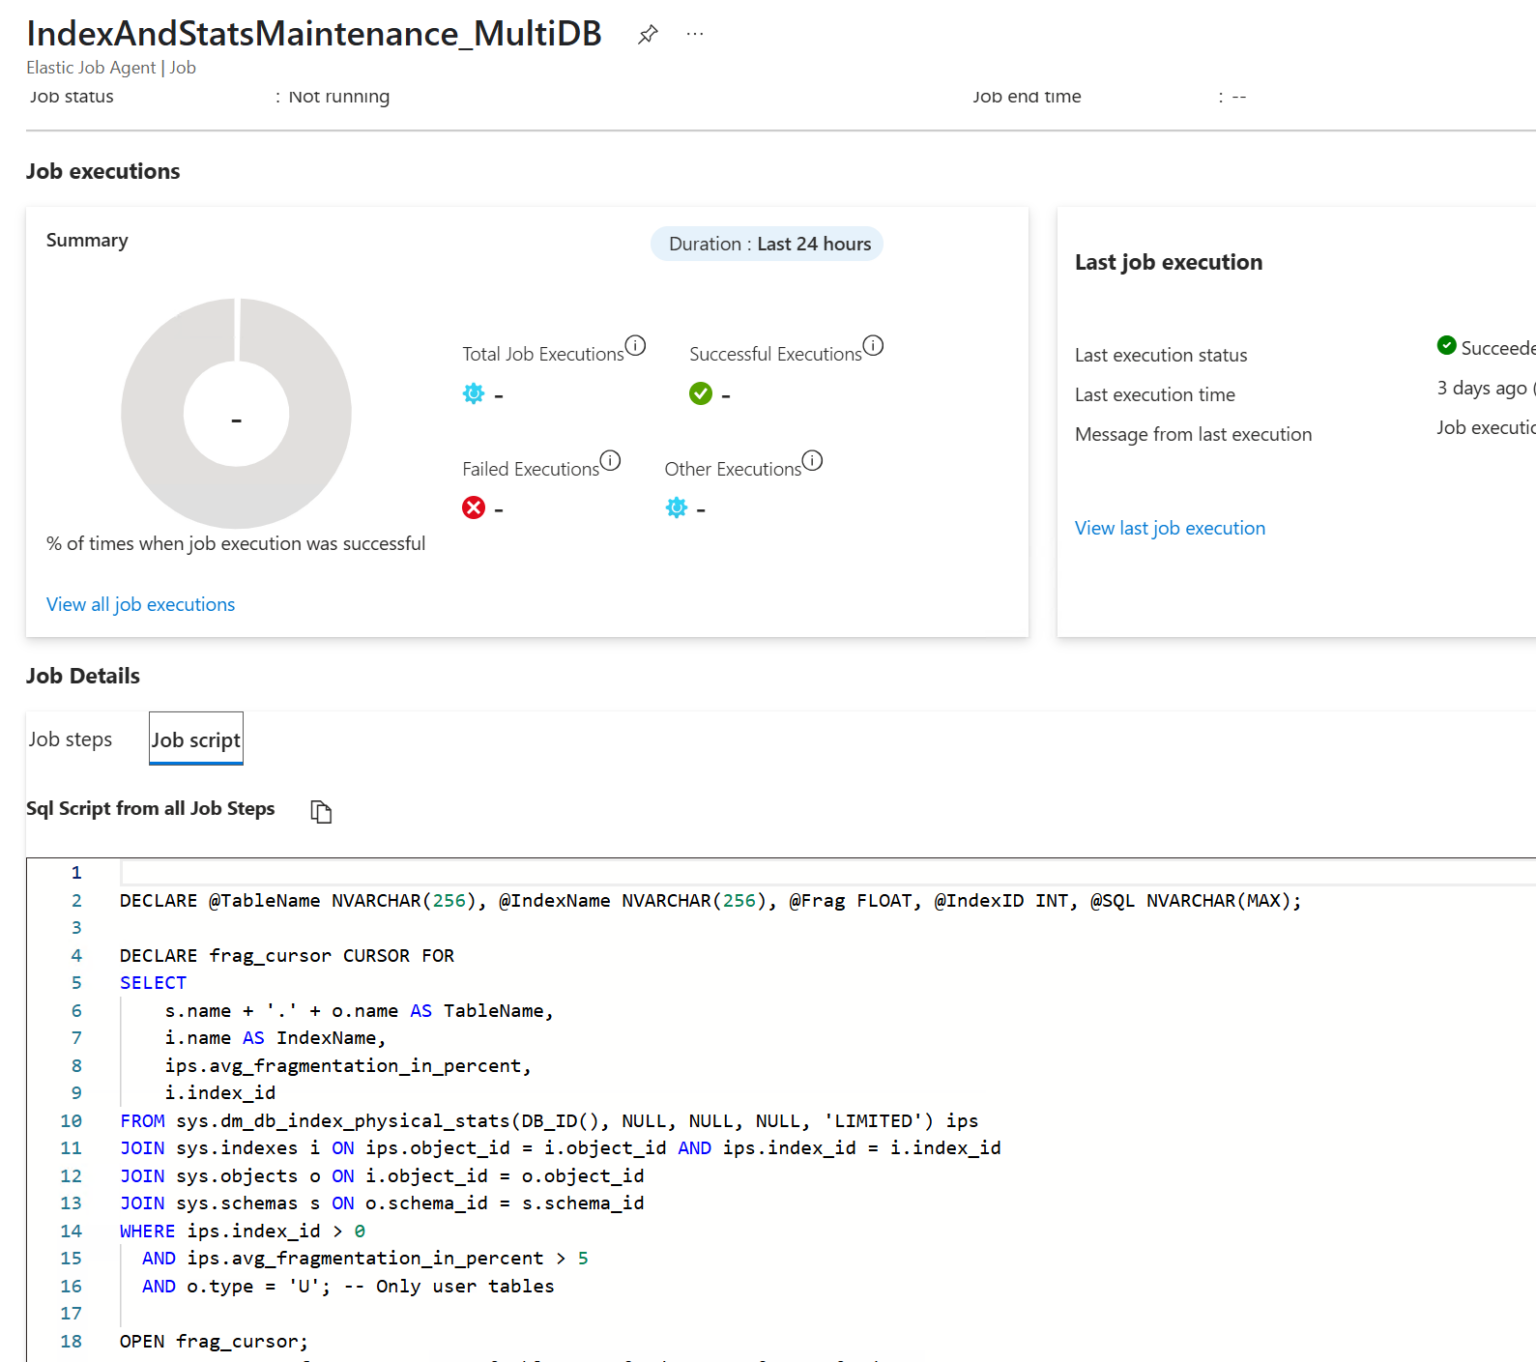Screen dimensions: 1536x1362
Task: Click the red Failed Executions status icon
Action: pyautogui.click(x=473, y=508)
